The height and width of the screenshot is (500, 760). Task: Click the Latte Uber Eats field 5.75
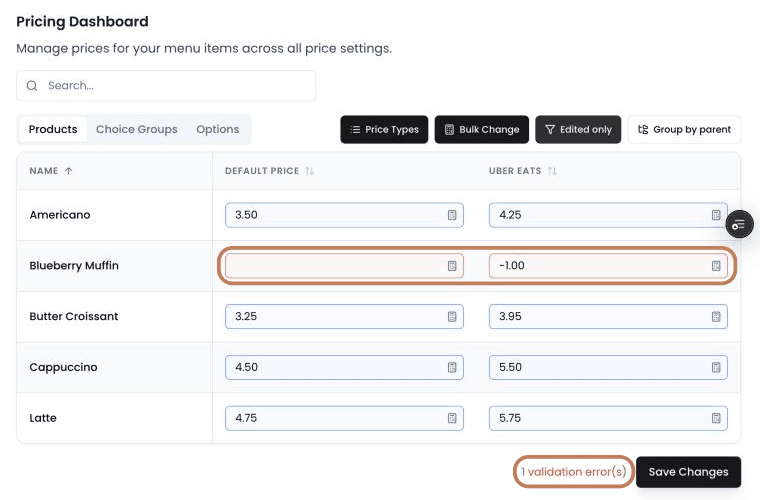[x=608, y=418]
